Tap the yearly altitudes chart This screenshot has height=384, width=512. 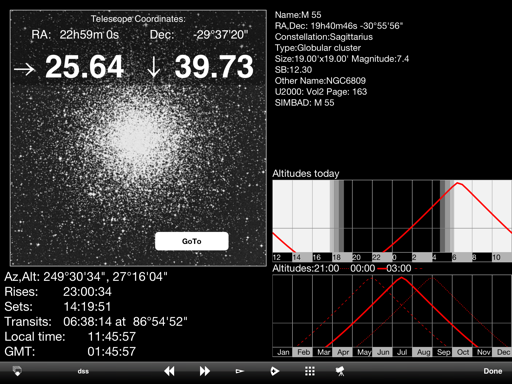tap(392, 315)
